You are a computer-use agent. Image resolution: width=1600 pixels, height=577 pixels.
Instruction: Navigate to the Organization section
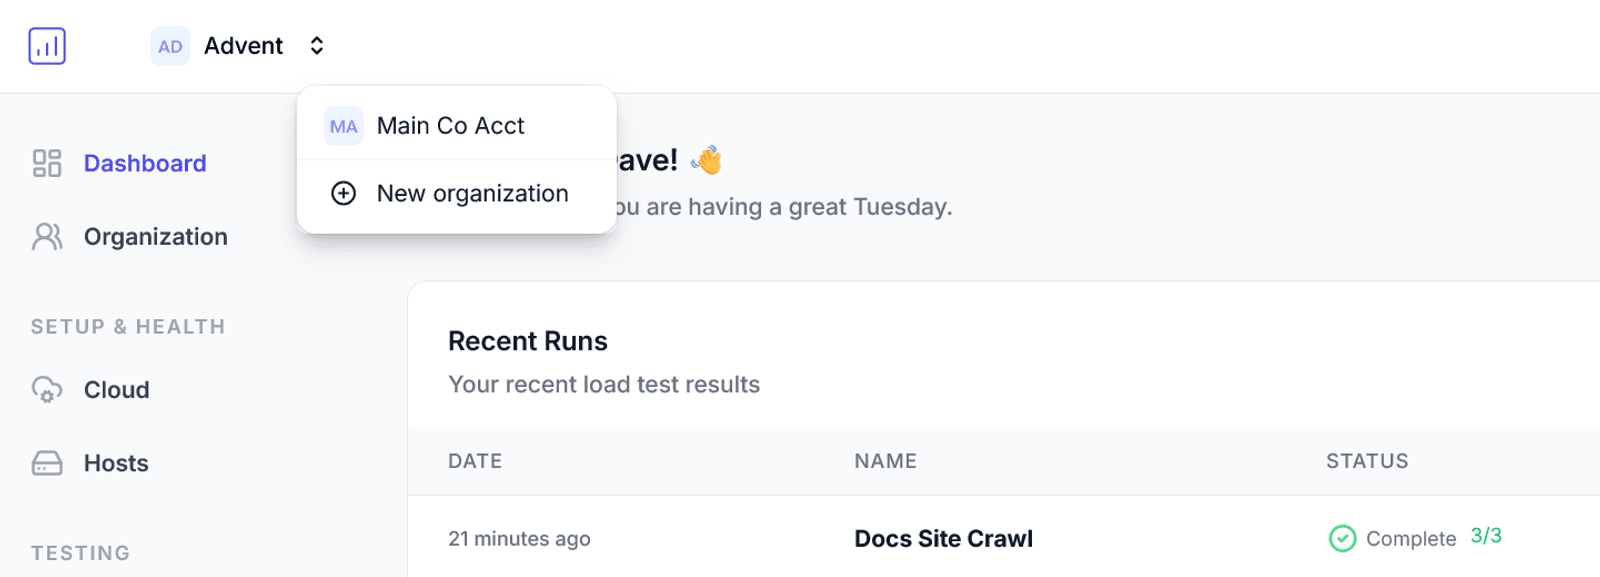156,236
